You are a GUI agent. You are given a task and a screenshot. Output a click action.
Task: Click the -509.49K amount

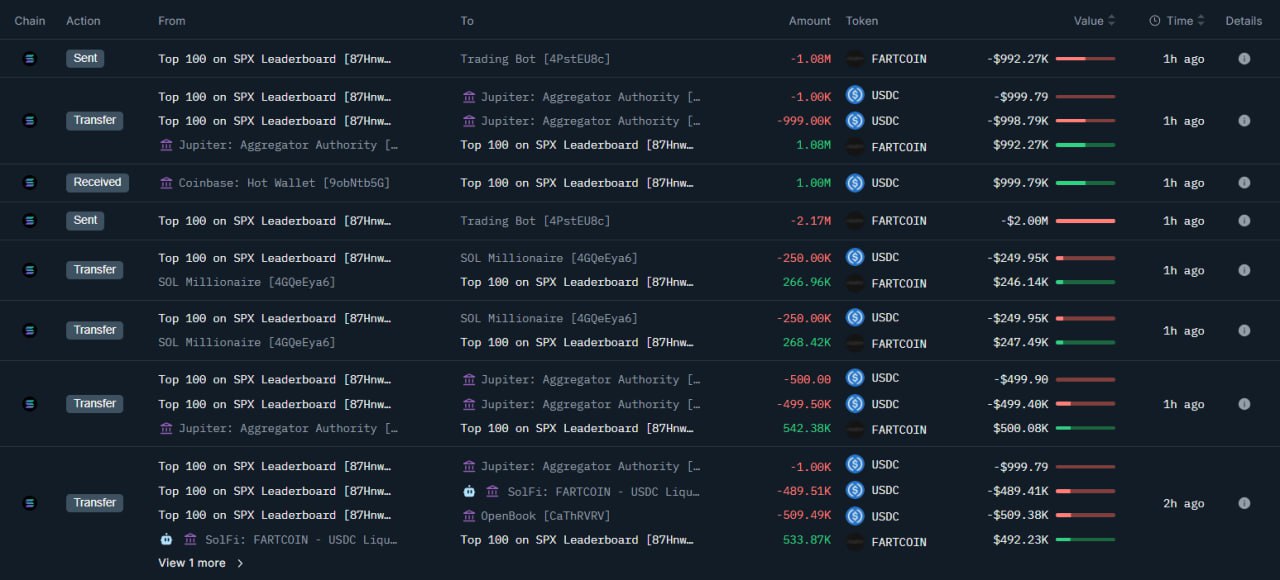click(803, 516)
